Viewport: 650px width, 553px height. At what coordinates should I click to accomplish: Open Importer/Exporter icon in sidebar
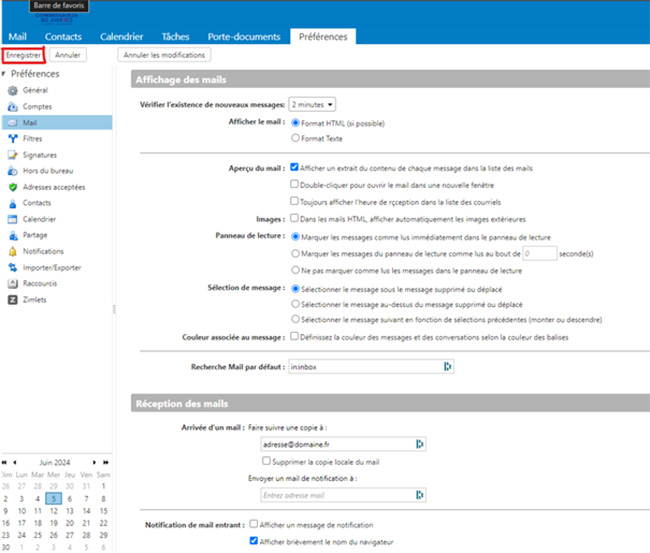coord(13,267)
